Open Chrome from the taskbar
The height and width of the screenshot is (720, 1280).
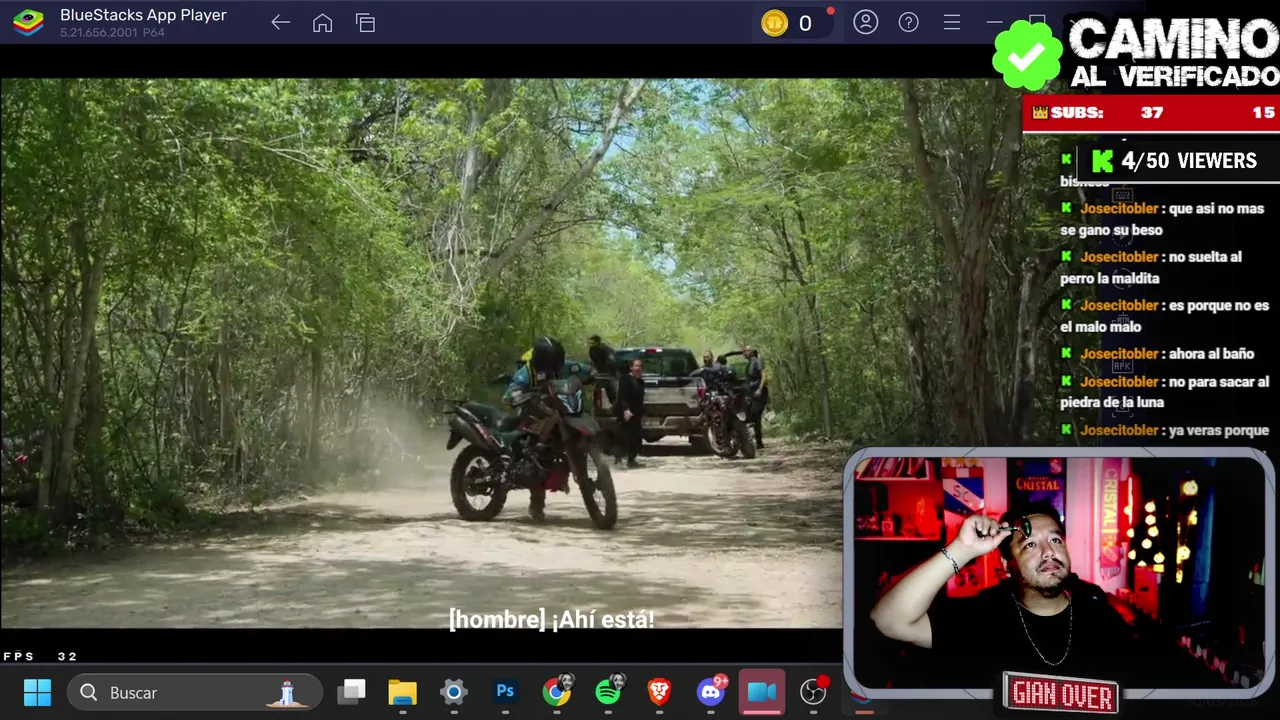click(x=557, y=691)
